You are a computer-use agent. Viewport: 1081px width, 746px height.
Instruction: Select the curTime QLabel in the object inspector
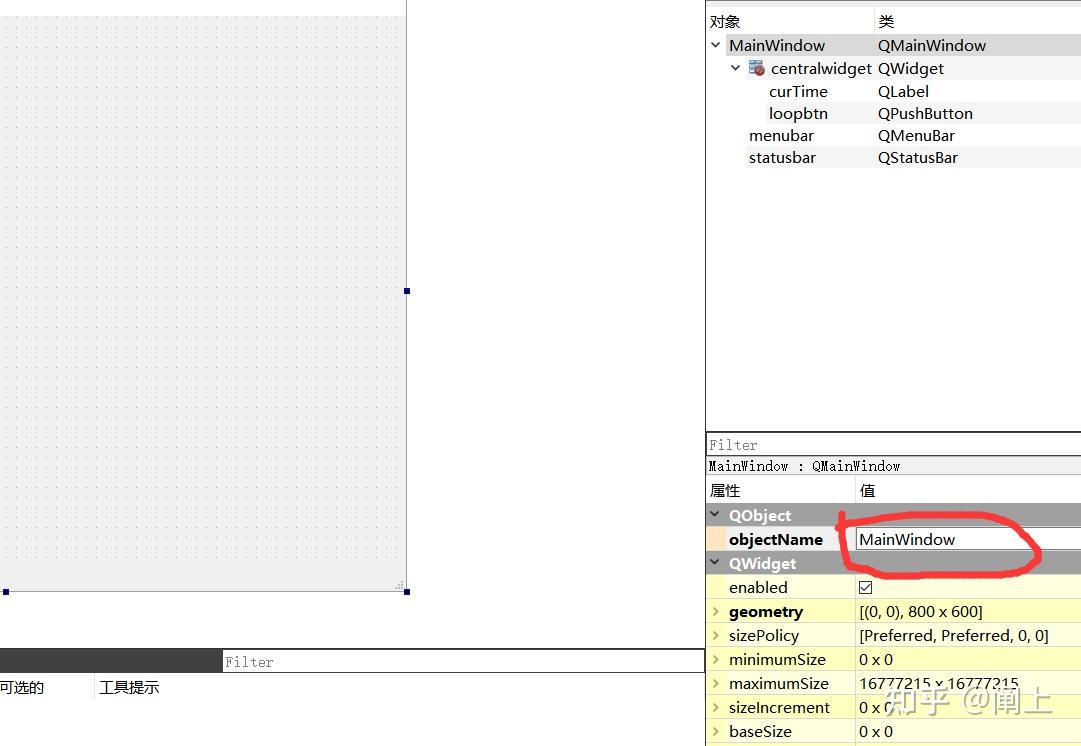798,91
